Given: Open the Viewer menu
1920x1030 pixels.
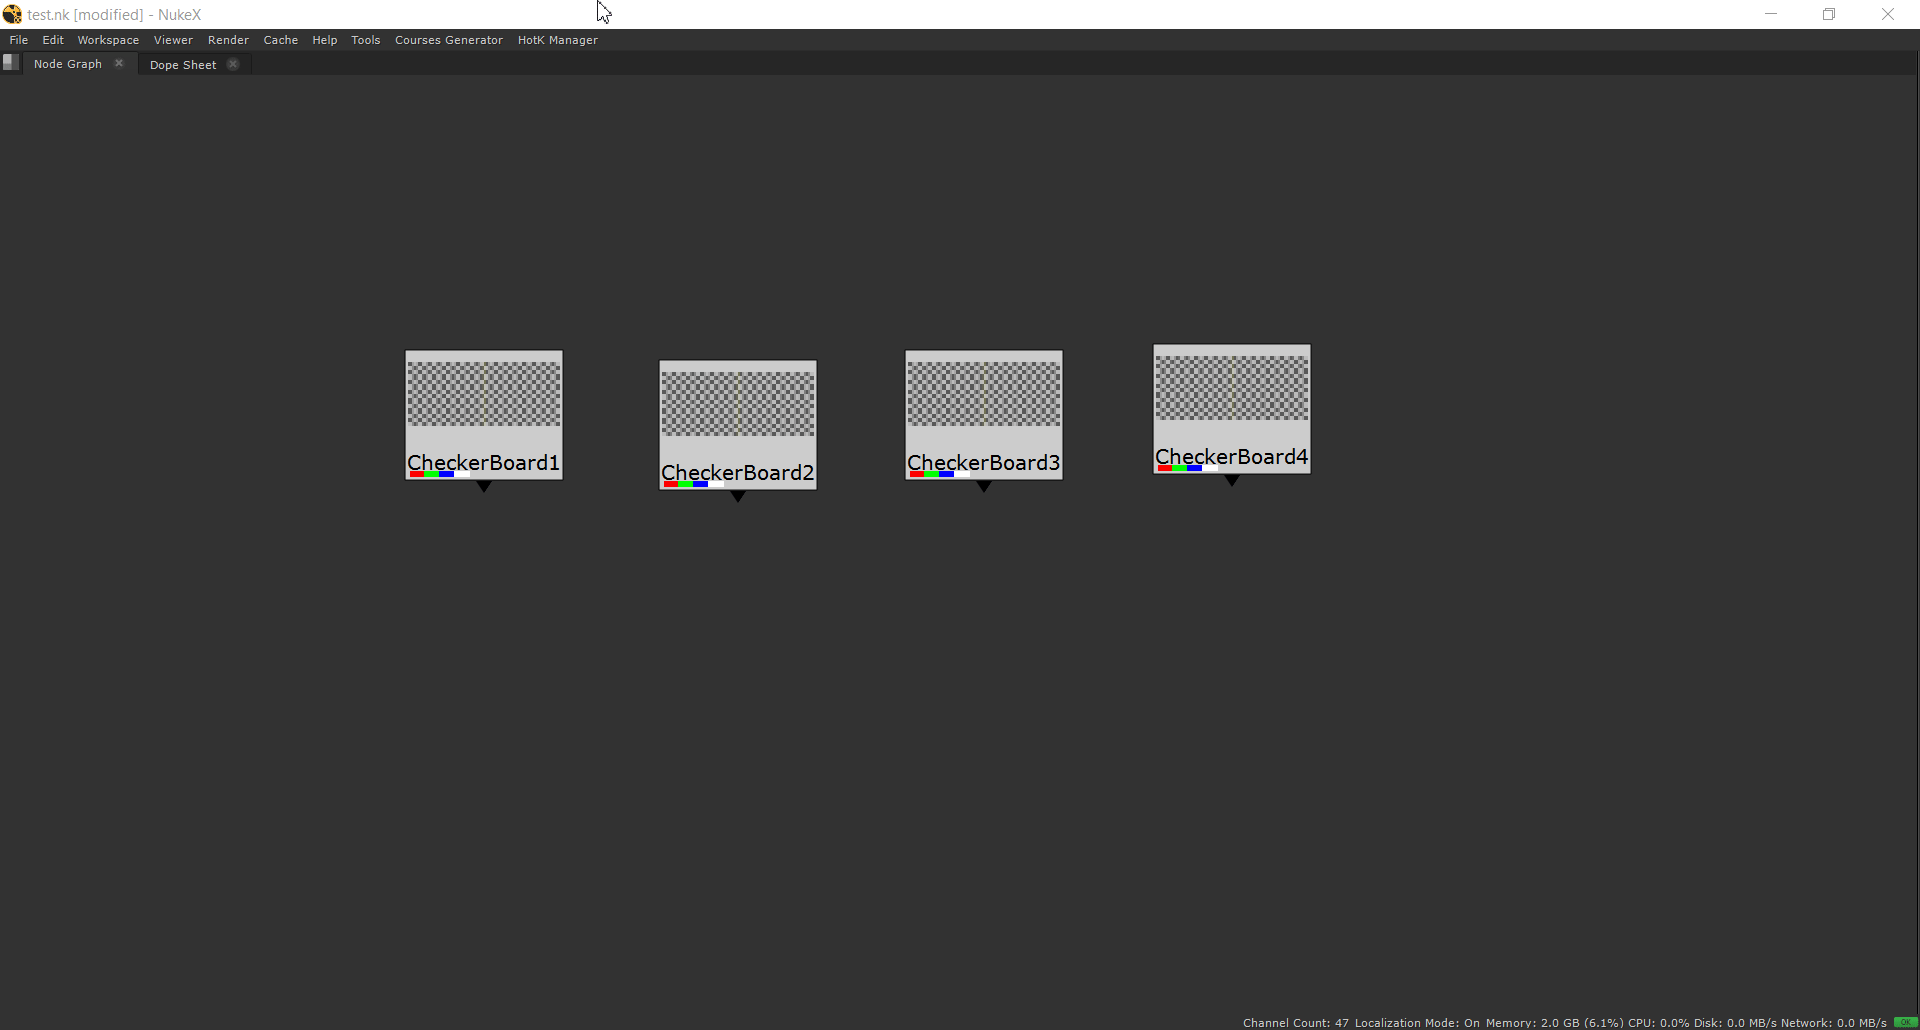Looking at the screenshot, I should 173,40.
